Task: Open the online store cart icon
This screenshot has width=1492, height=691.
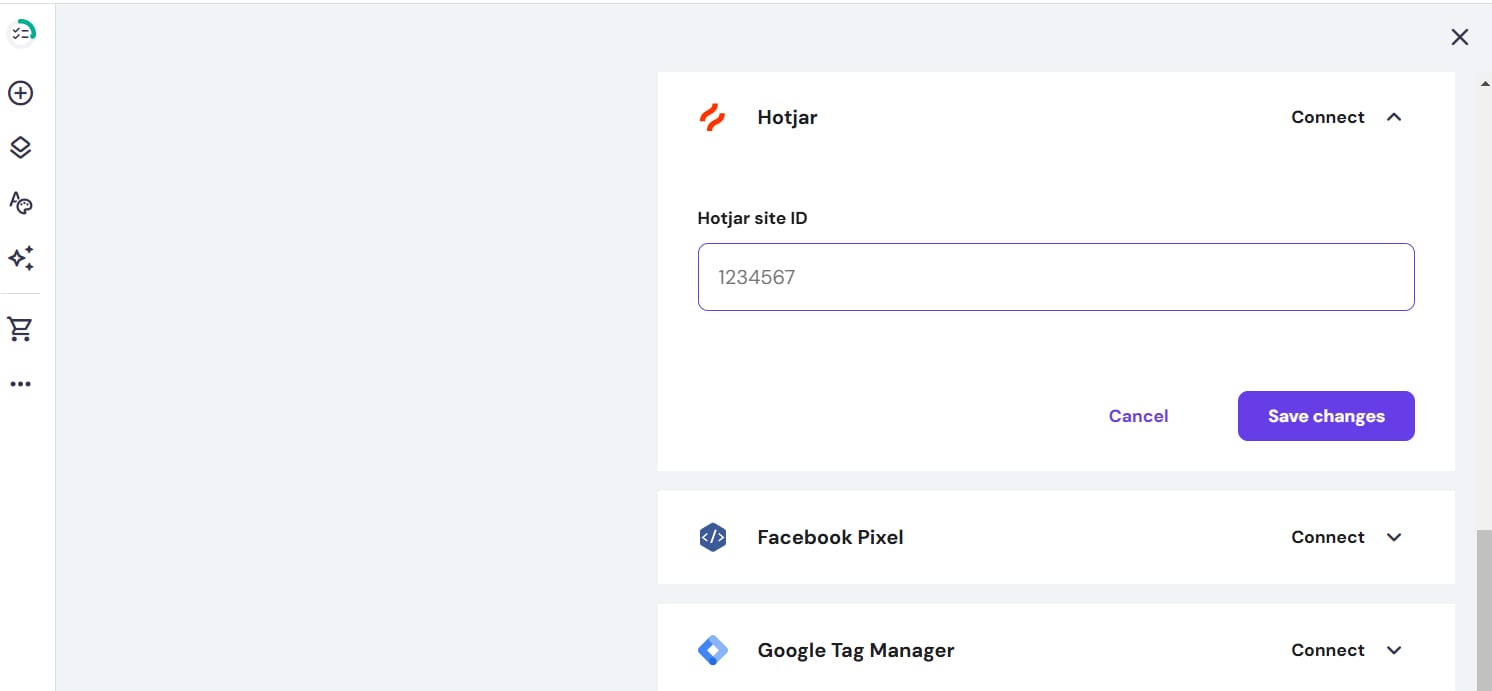Action: pyautogui.click(x=21, y=328)
